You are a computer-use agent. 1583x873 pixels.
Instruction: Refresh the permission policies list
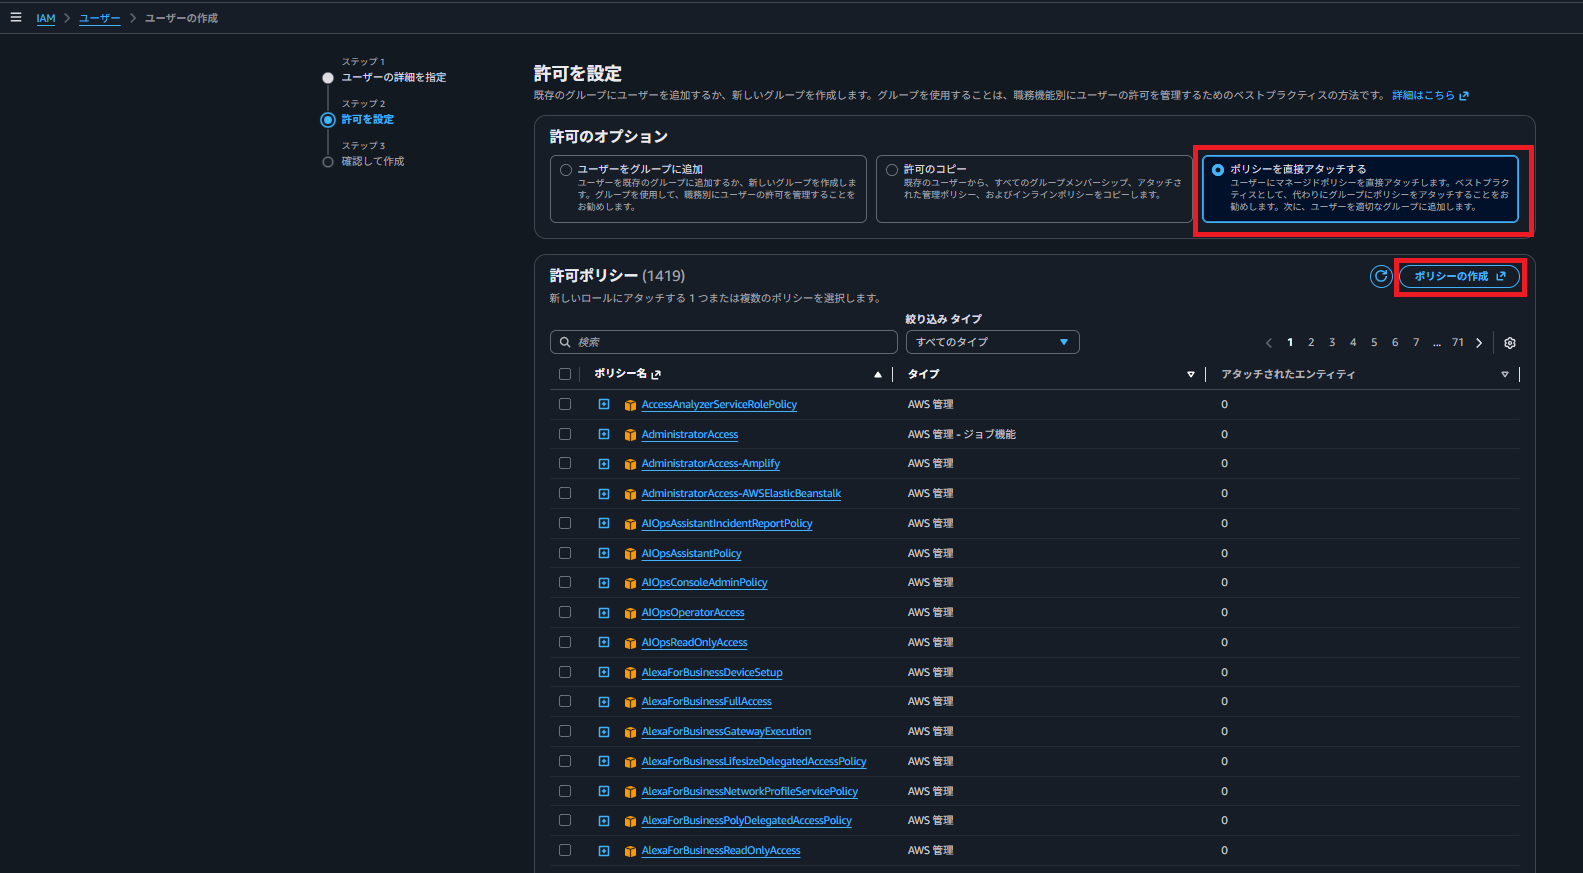pyautogui.click(x=1381, y=276)
